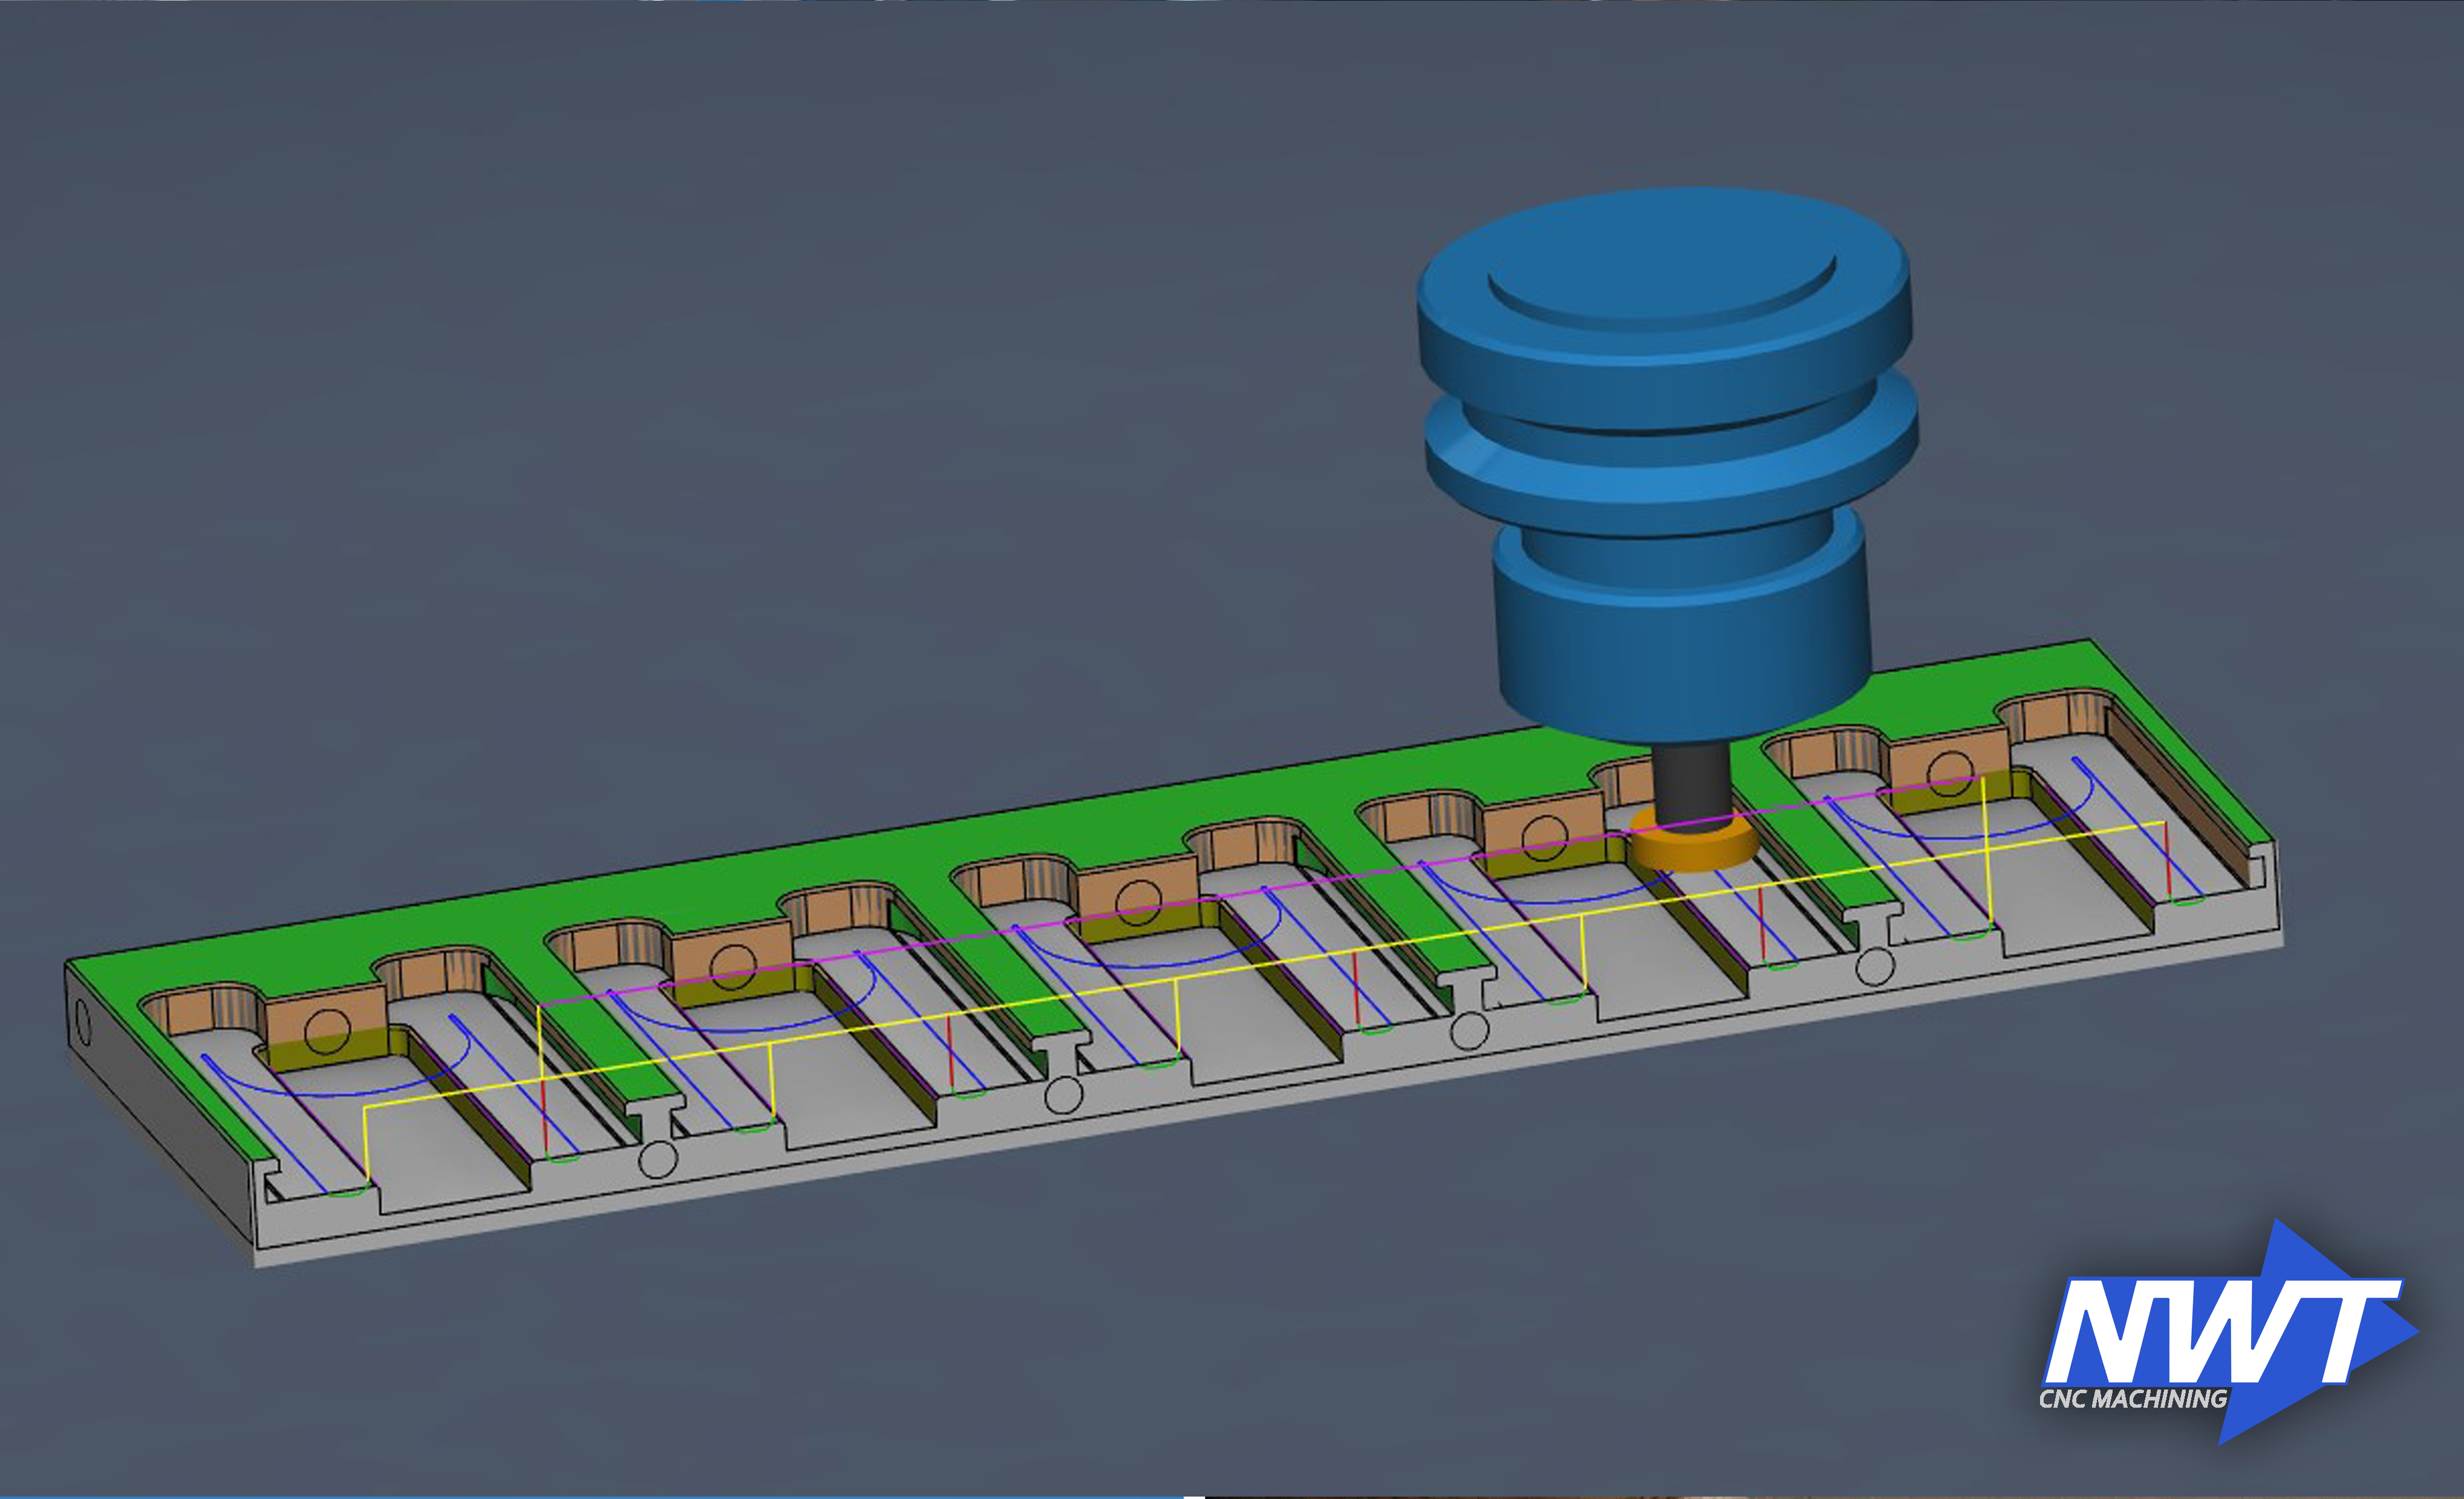This screenshot has width=2464, height=1499.
Task: Select the circle on the middle brown tab
Action: pos(1138,902)
